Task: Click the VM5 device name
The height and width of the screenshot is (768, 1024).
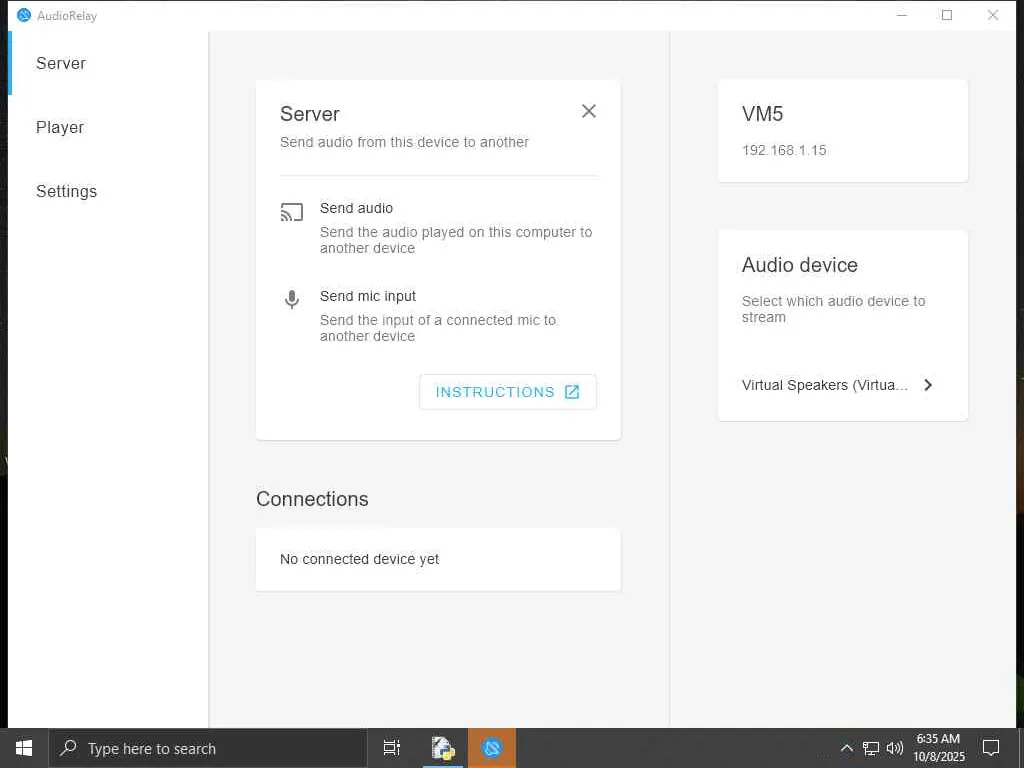Action: 762,114
